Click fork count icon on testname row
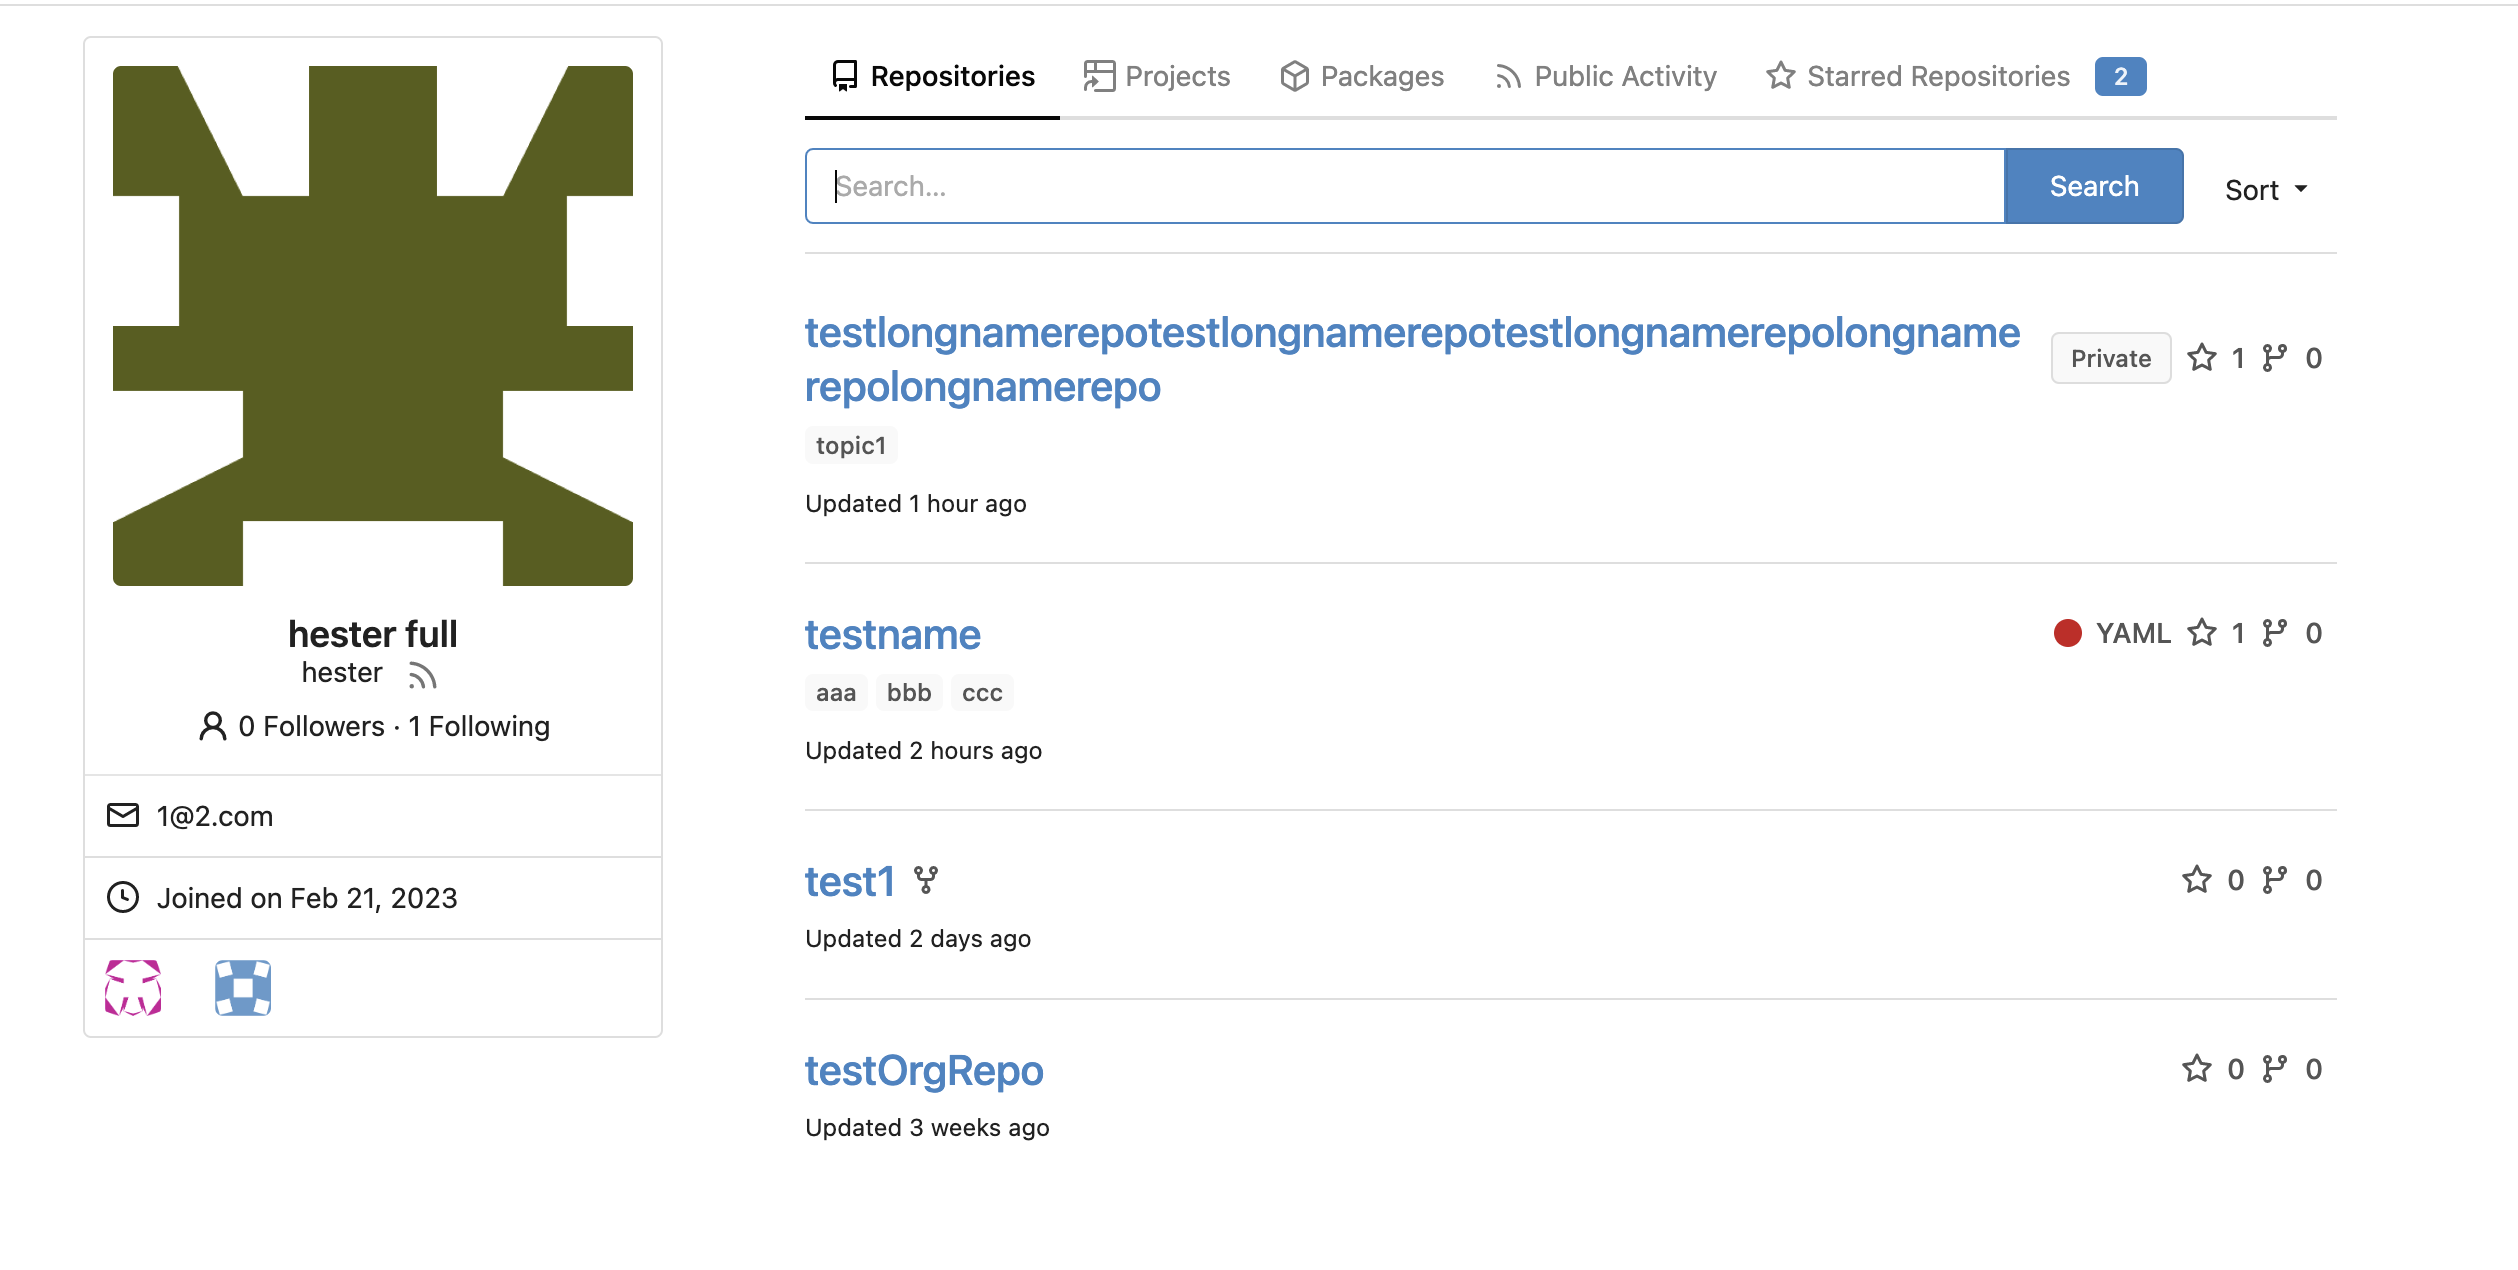The image size is (2518, 1270). [x=2275, y=633]
